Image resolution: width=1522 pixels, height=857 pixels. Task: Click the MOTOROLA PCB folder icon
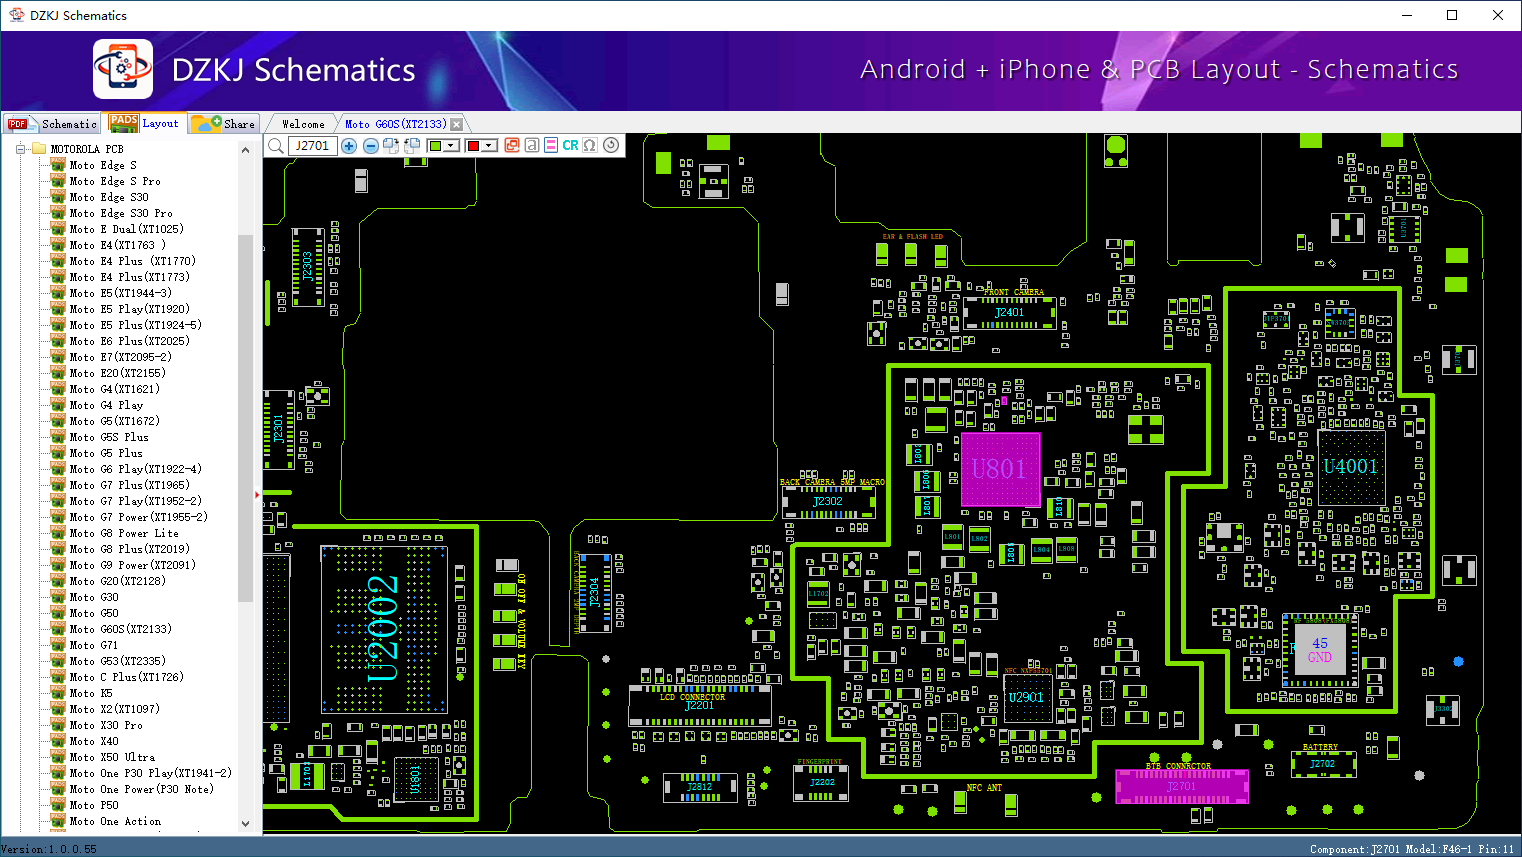(39, 149)
